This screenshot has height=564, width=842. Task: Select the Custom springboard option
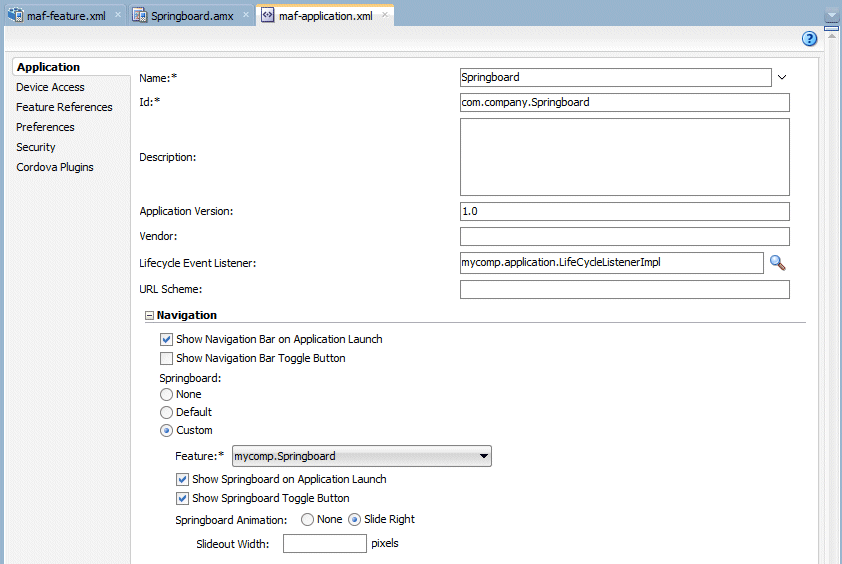pos(166,430)
